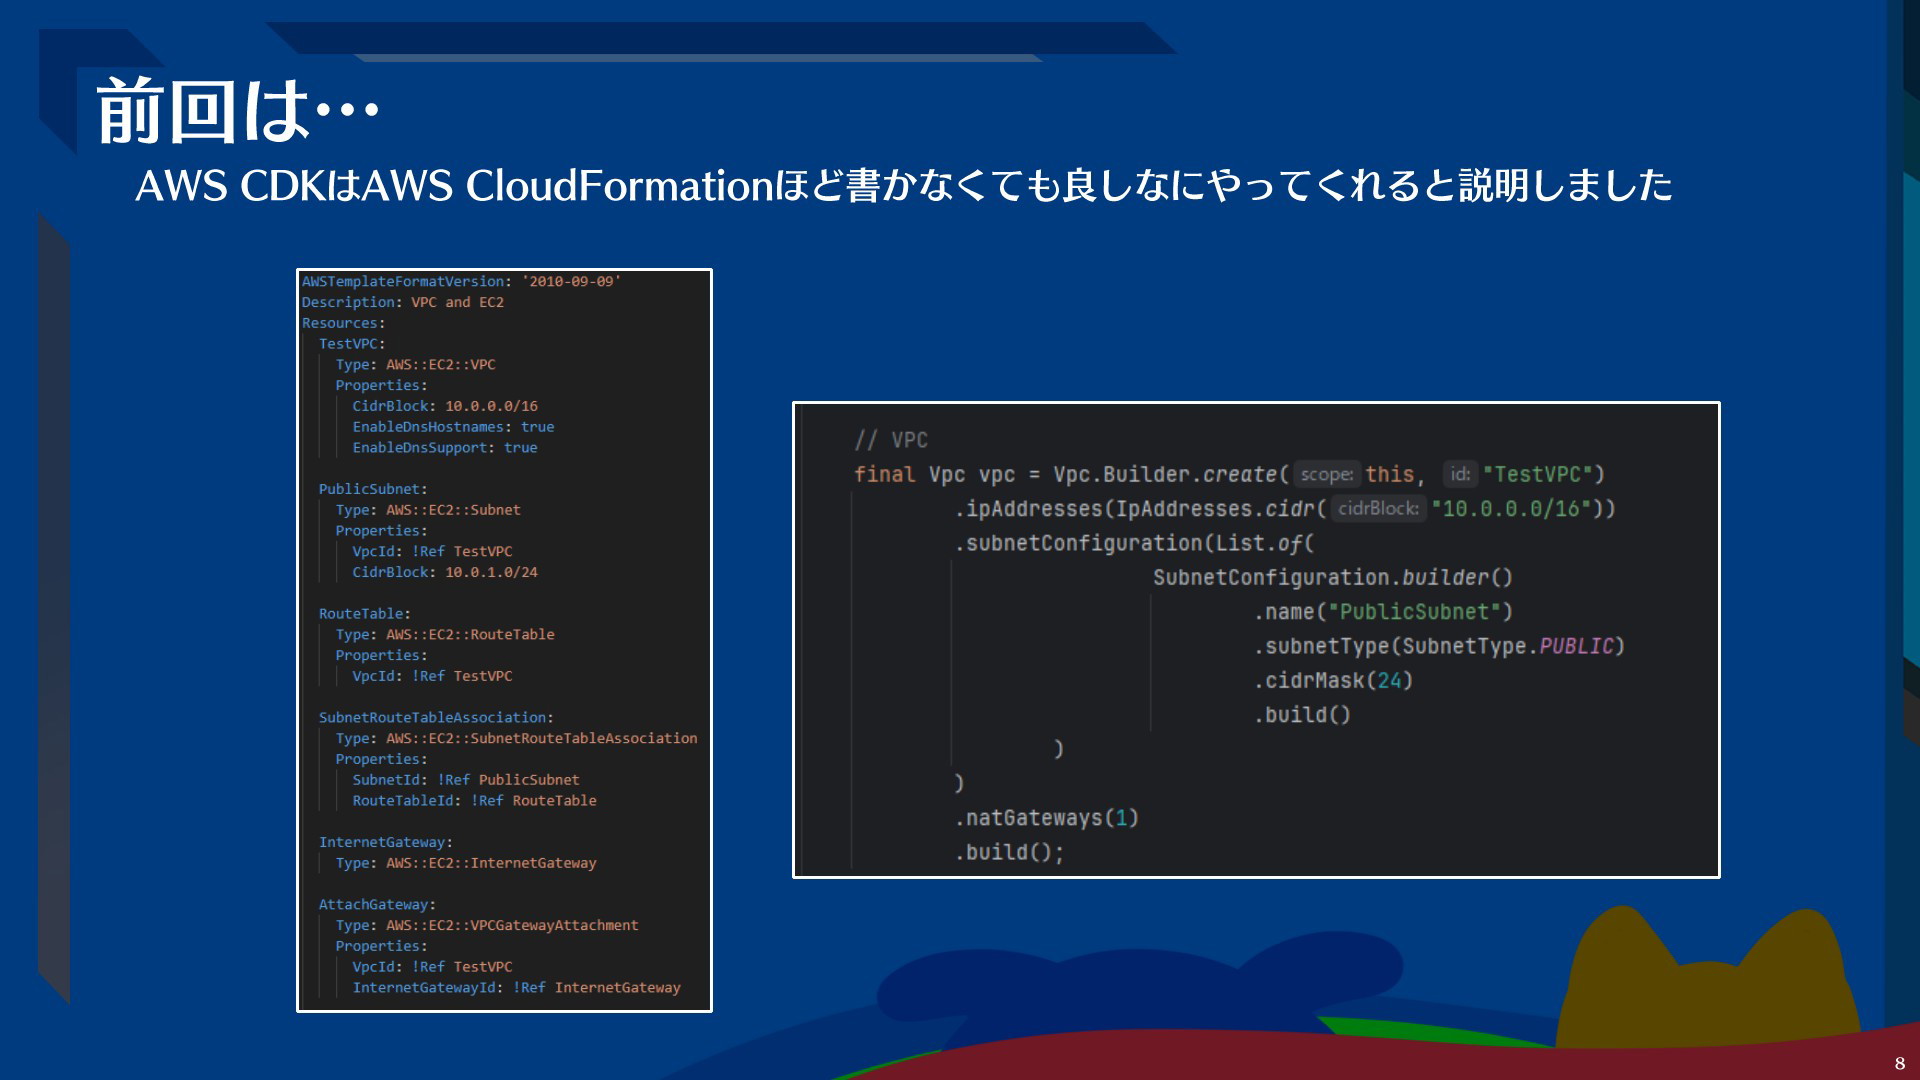Viewport: 1920px width, 1080px height.
Task: Click the '.natGateways(1)' line
Action: click(1046, 818)
